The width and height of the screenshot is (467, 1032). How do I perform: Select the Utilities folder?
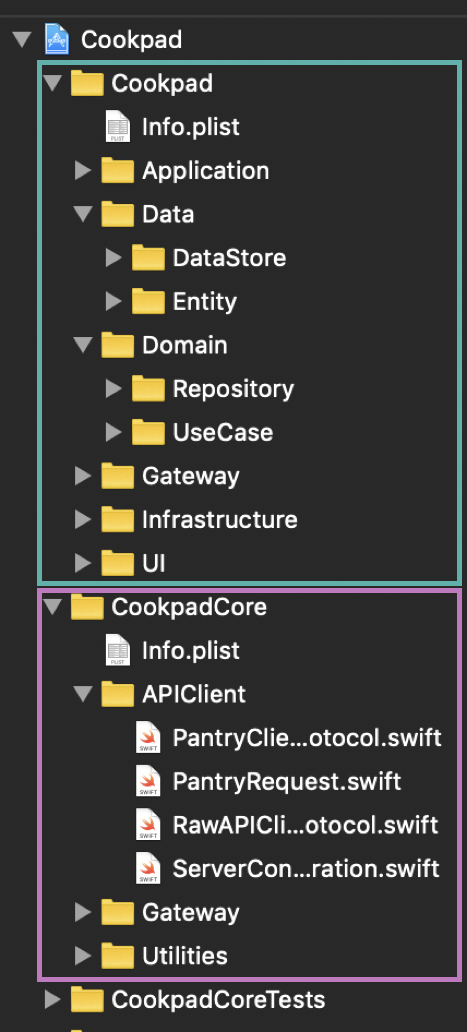click(164, 956)
